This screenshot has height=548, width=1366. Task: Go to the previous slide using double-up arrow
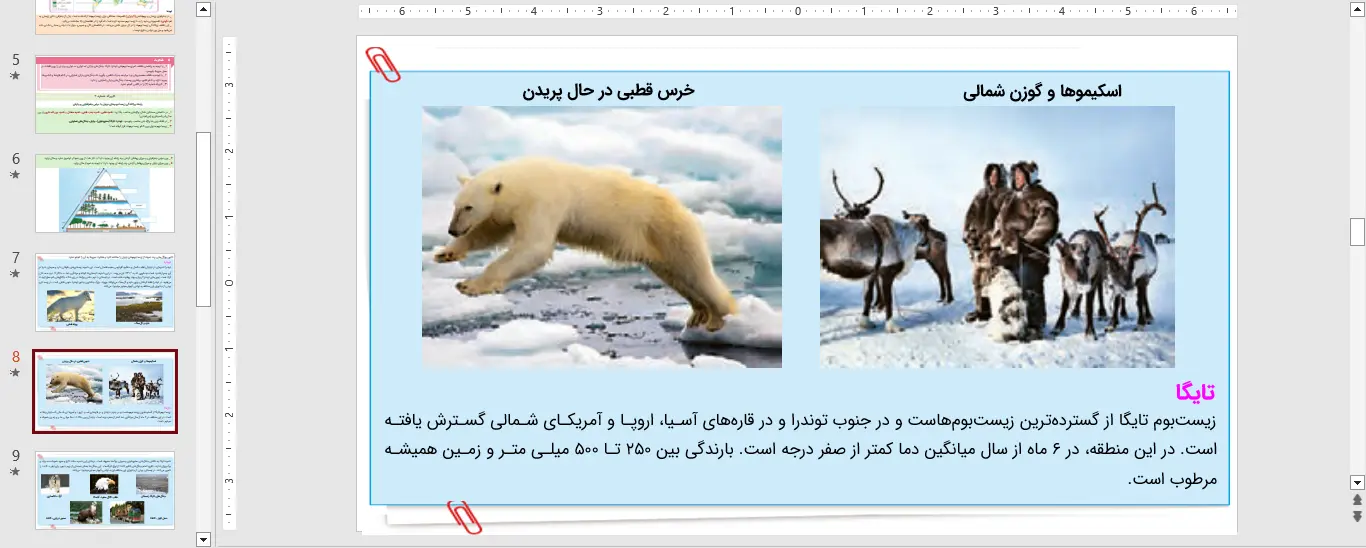pyautogui.click(x=1357, y=499)
